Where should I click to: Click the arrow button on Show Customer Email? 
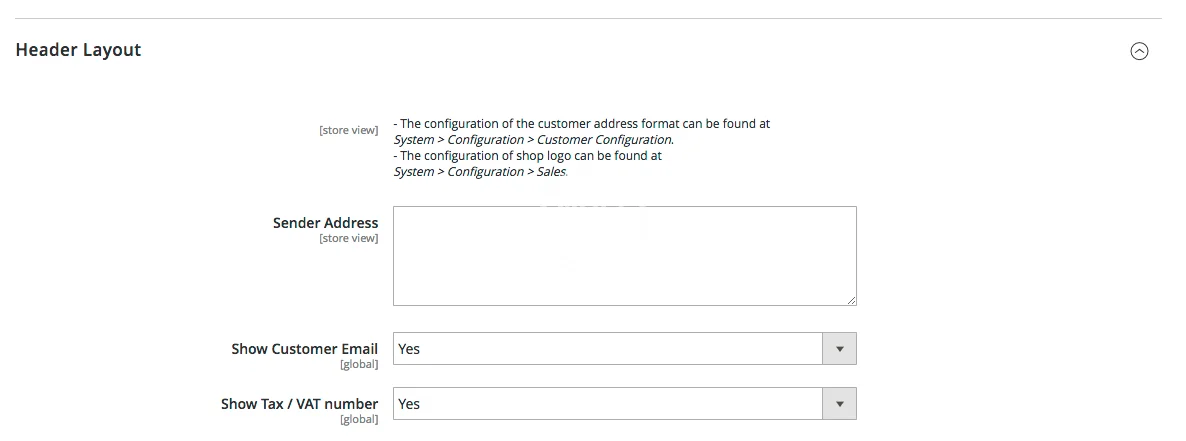coord(839,349)
